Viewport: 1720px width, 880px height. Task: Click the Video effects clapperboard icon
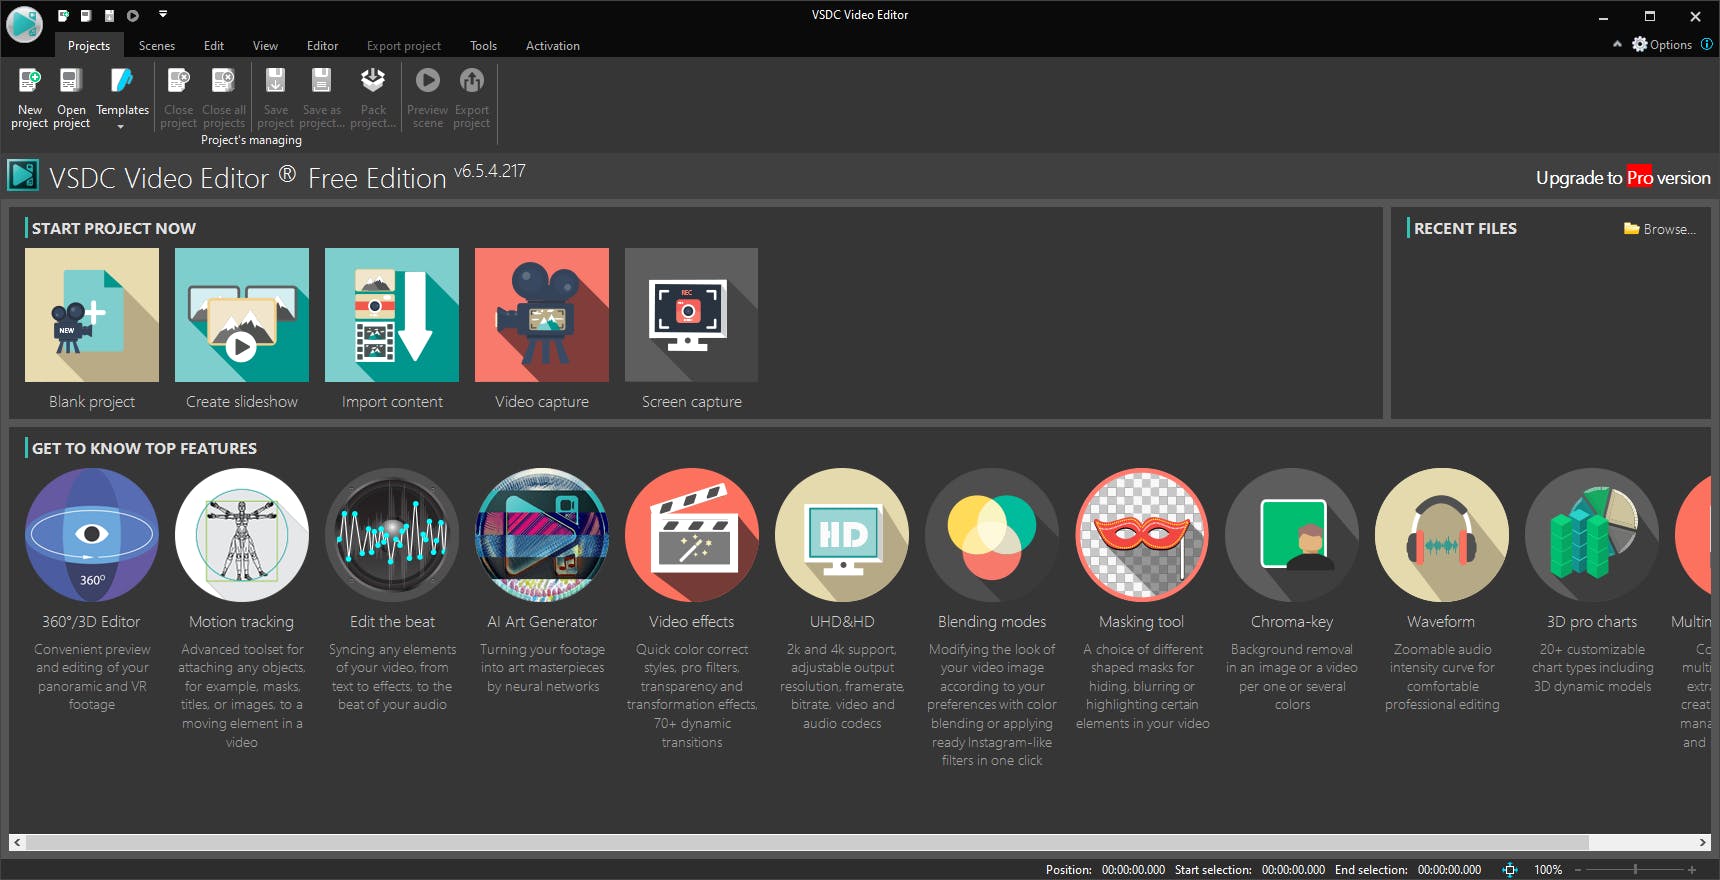692,535
